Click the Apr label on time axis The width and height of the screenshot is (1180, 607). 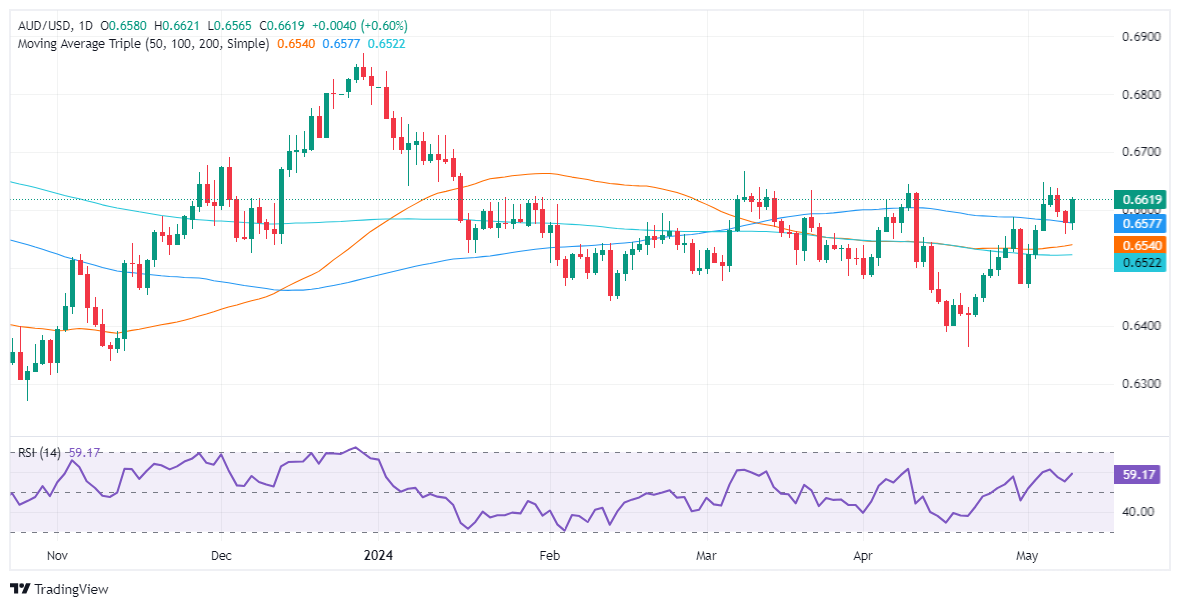(861, 554)
